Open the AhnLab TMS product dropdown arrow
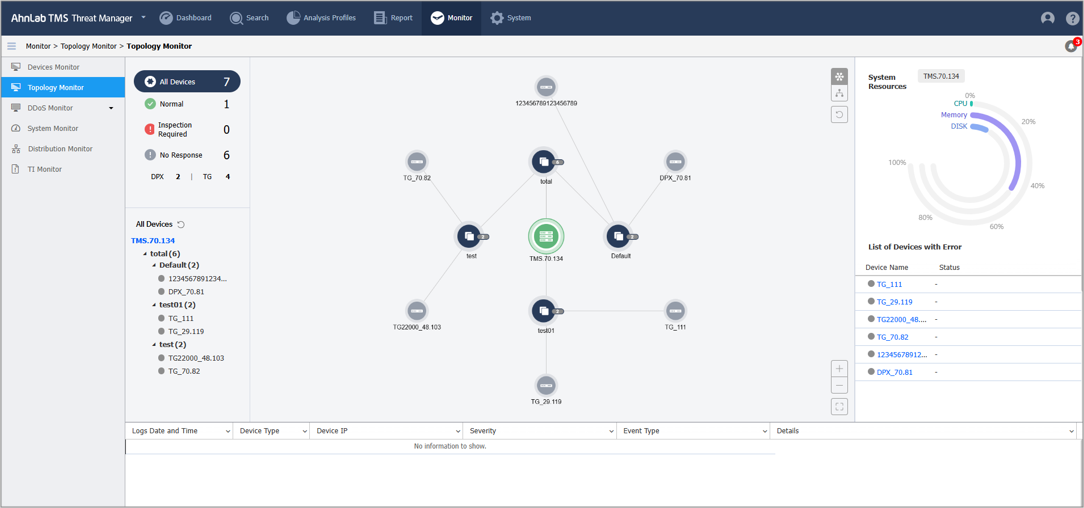The image size is (1084, 508). tap(143, 17)
